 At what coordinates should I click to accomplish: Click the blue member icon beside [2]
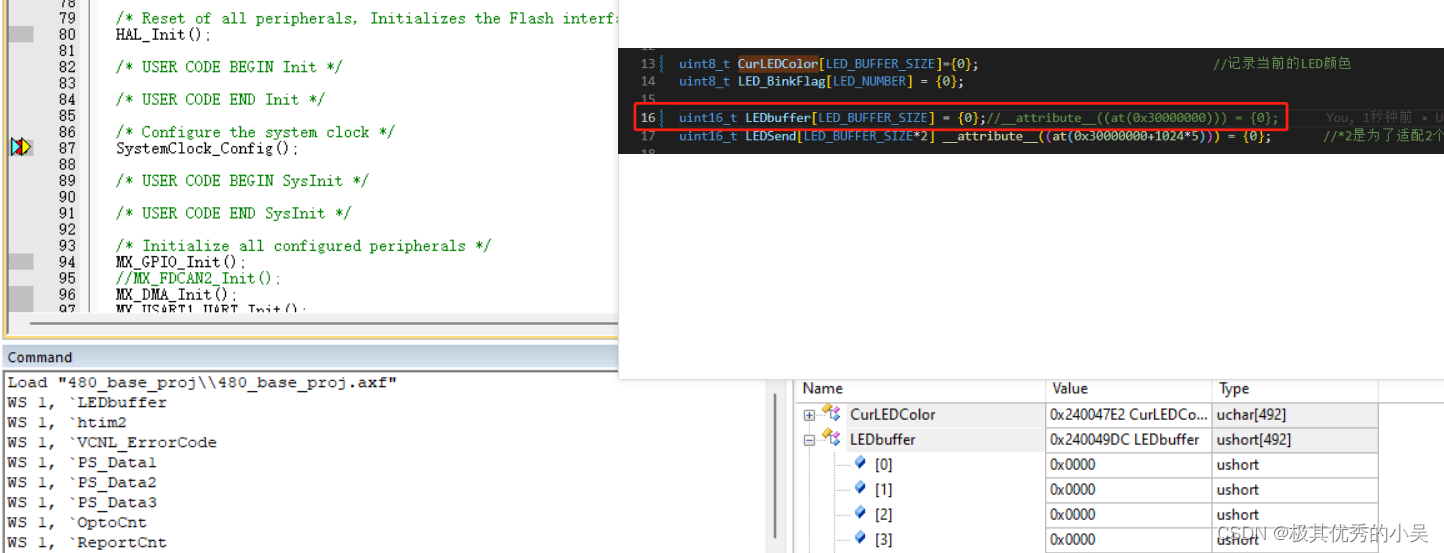860,513
